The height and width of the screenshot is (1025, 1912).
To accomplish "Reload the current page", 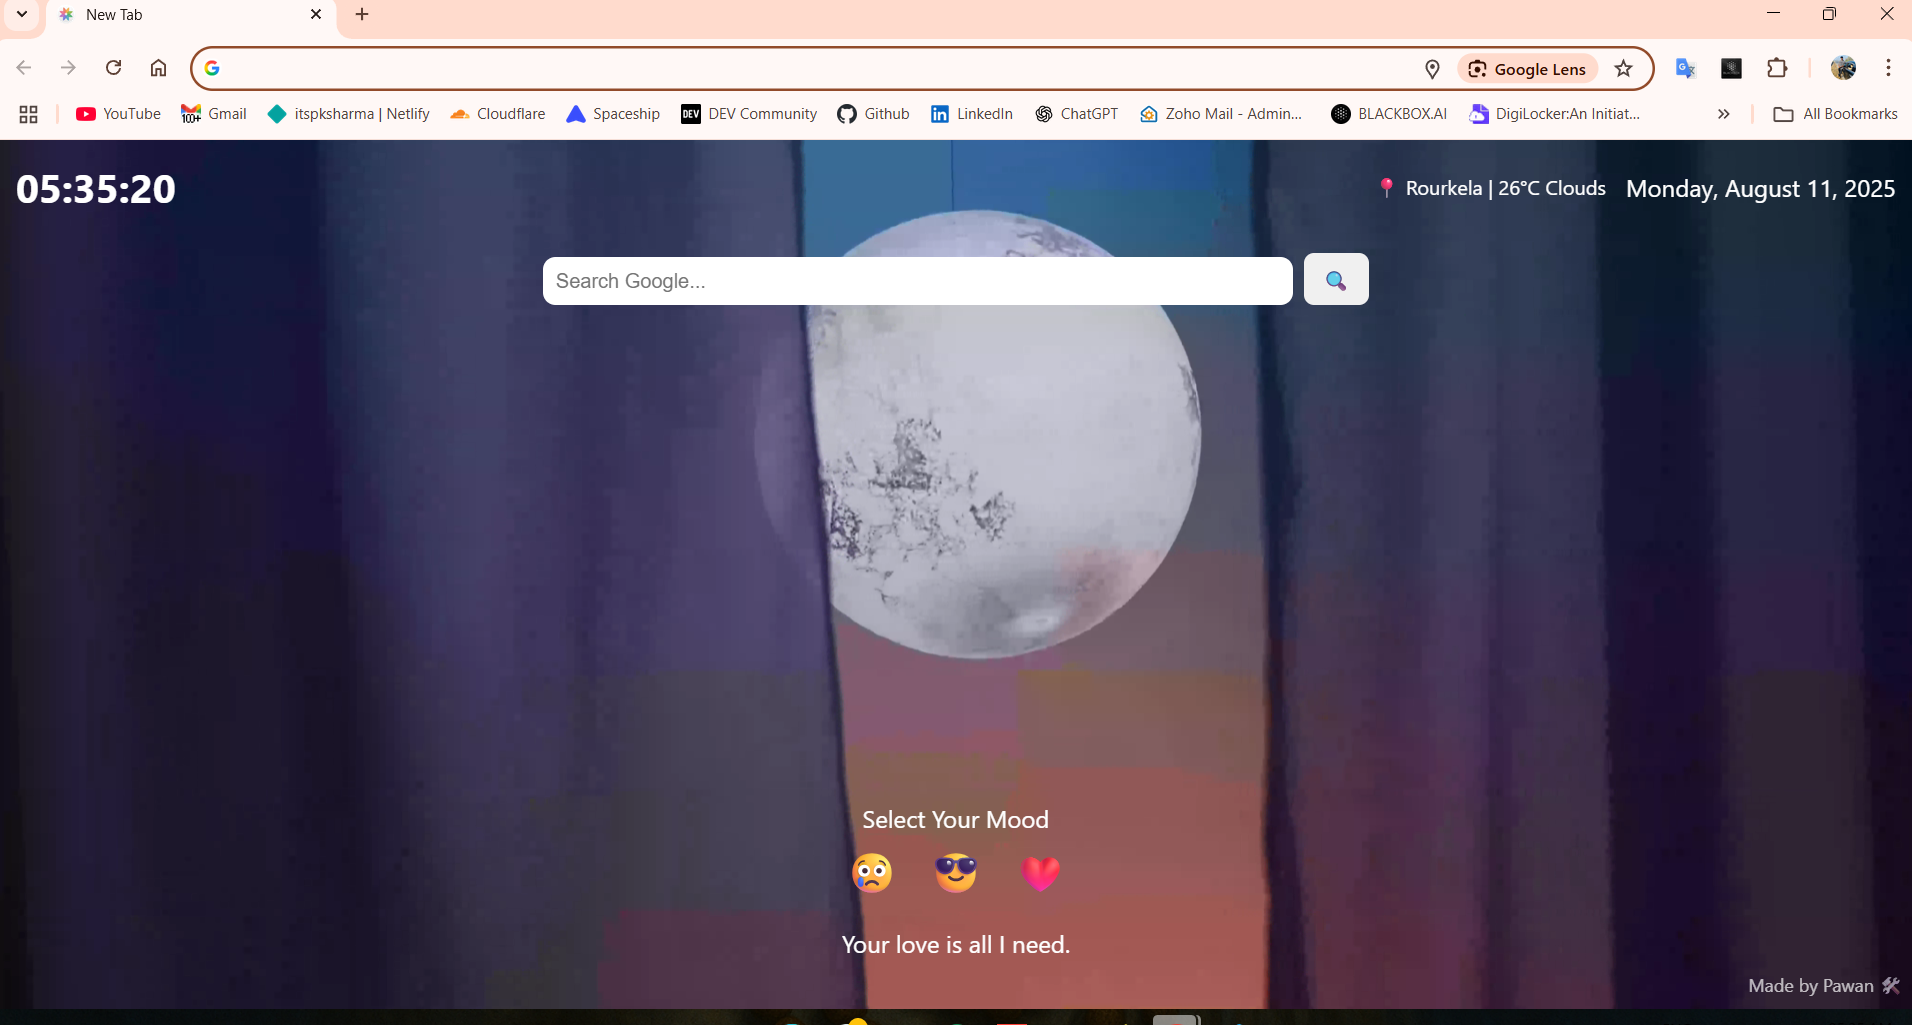I will click(x=113, y=67).
